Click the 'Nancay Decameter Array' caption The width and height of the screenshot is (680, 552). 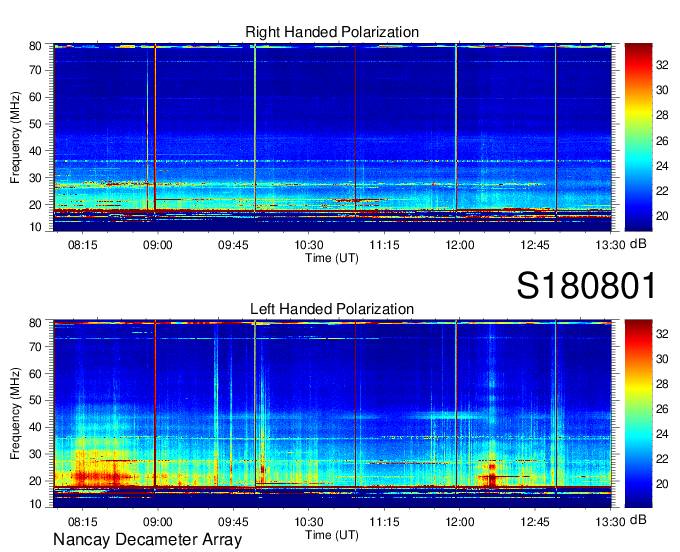[x=147, y=540]
